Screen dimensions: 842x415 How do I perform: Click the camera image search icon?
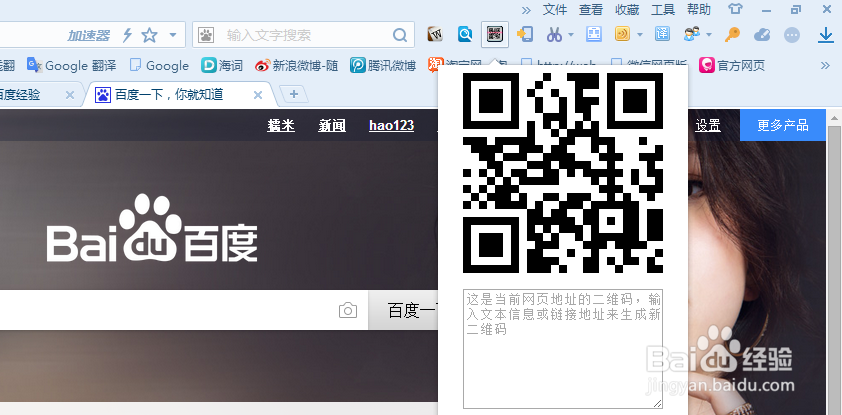(x=348, y=310)
